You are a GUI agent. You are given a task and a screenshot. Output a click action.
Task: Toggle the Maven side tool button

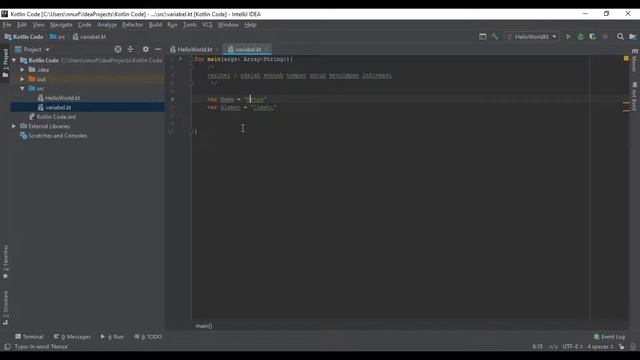[634, 60]
